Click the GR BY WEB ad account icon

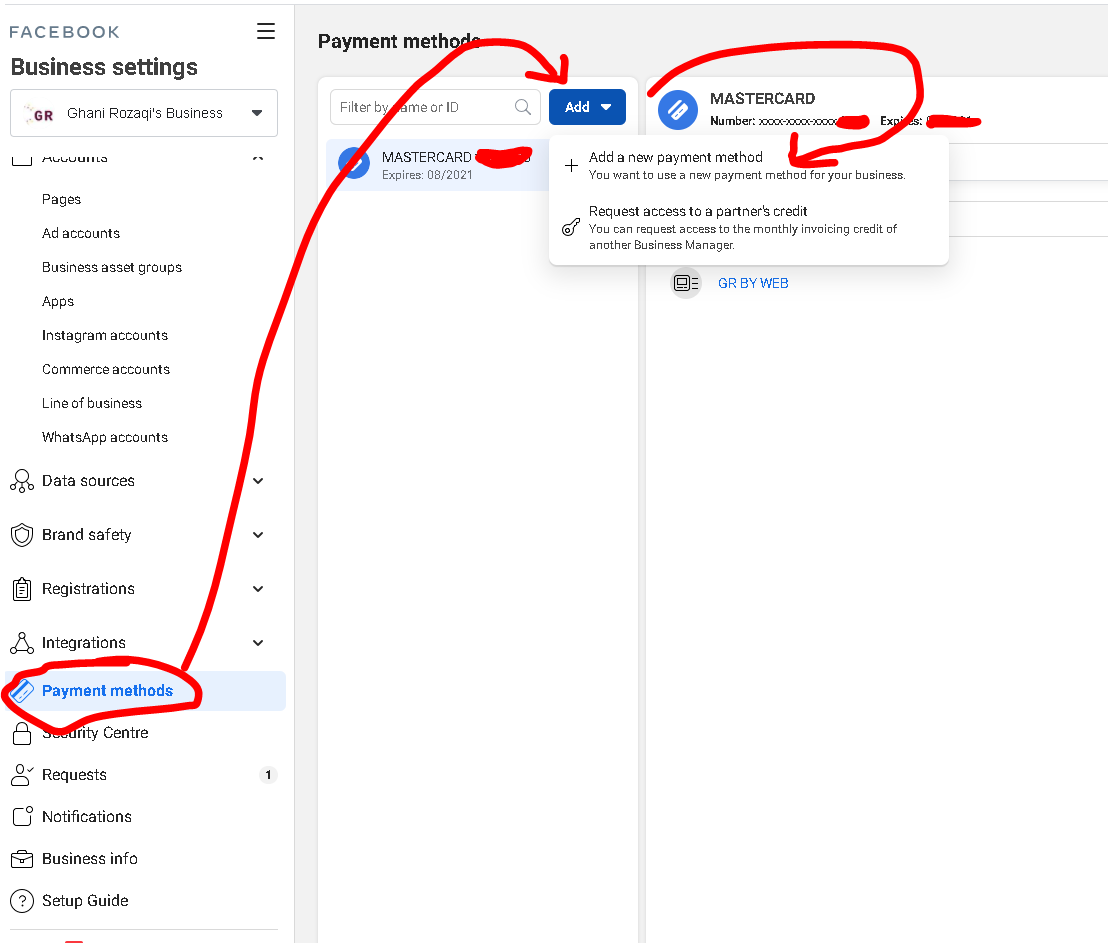pos(685,283)
